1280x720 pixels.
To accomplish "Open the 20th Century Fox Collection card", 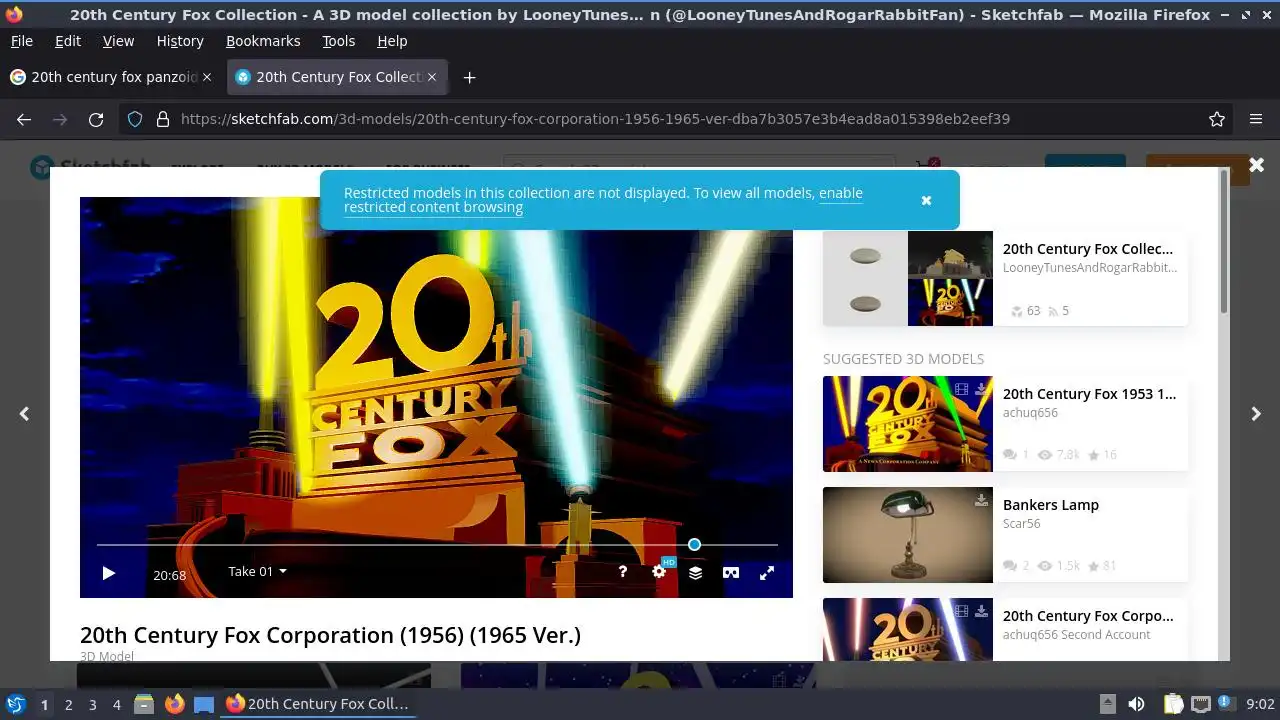I will [x=1005, y=278].
